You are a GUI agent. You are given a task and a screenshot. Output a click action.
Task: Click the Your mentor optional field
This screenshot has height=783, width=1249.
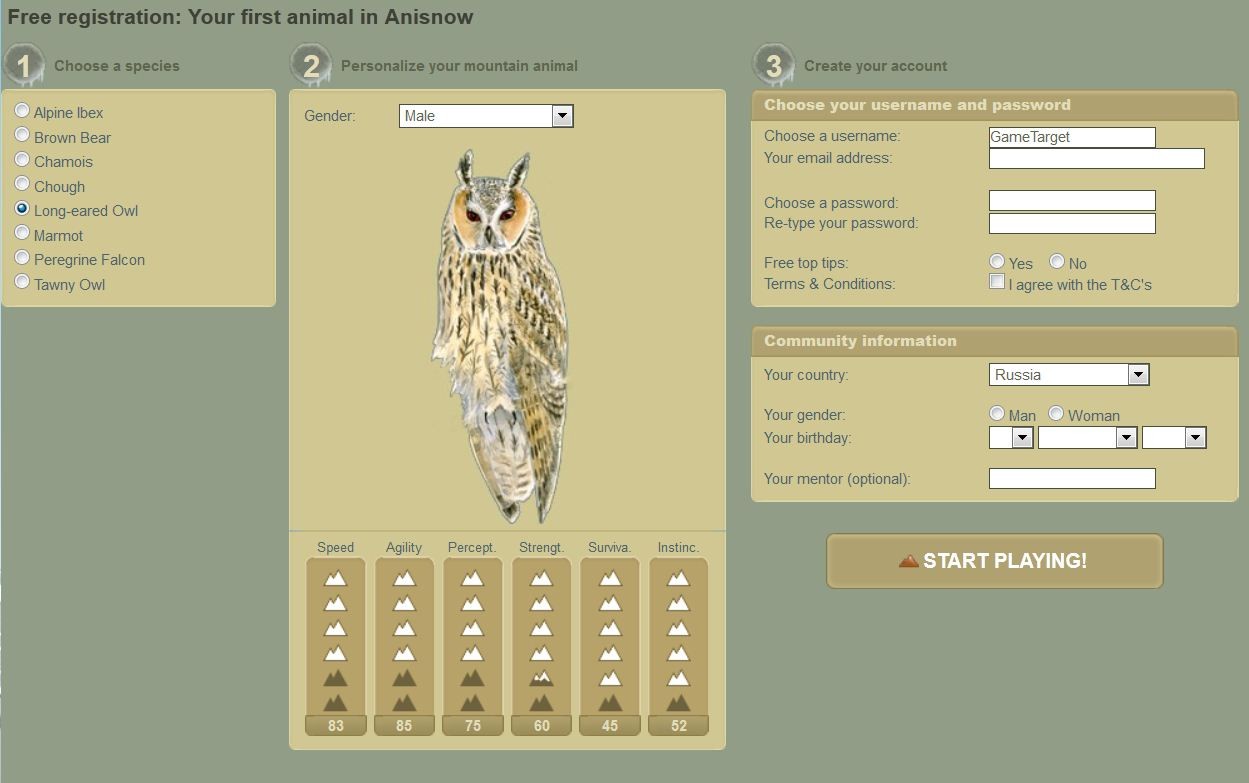1072,479
